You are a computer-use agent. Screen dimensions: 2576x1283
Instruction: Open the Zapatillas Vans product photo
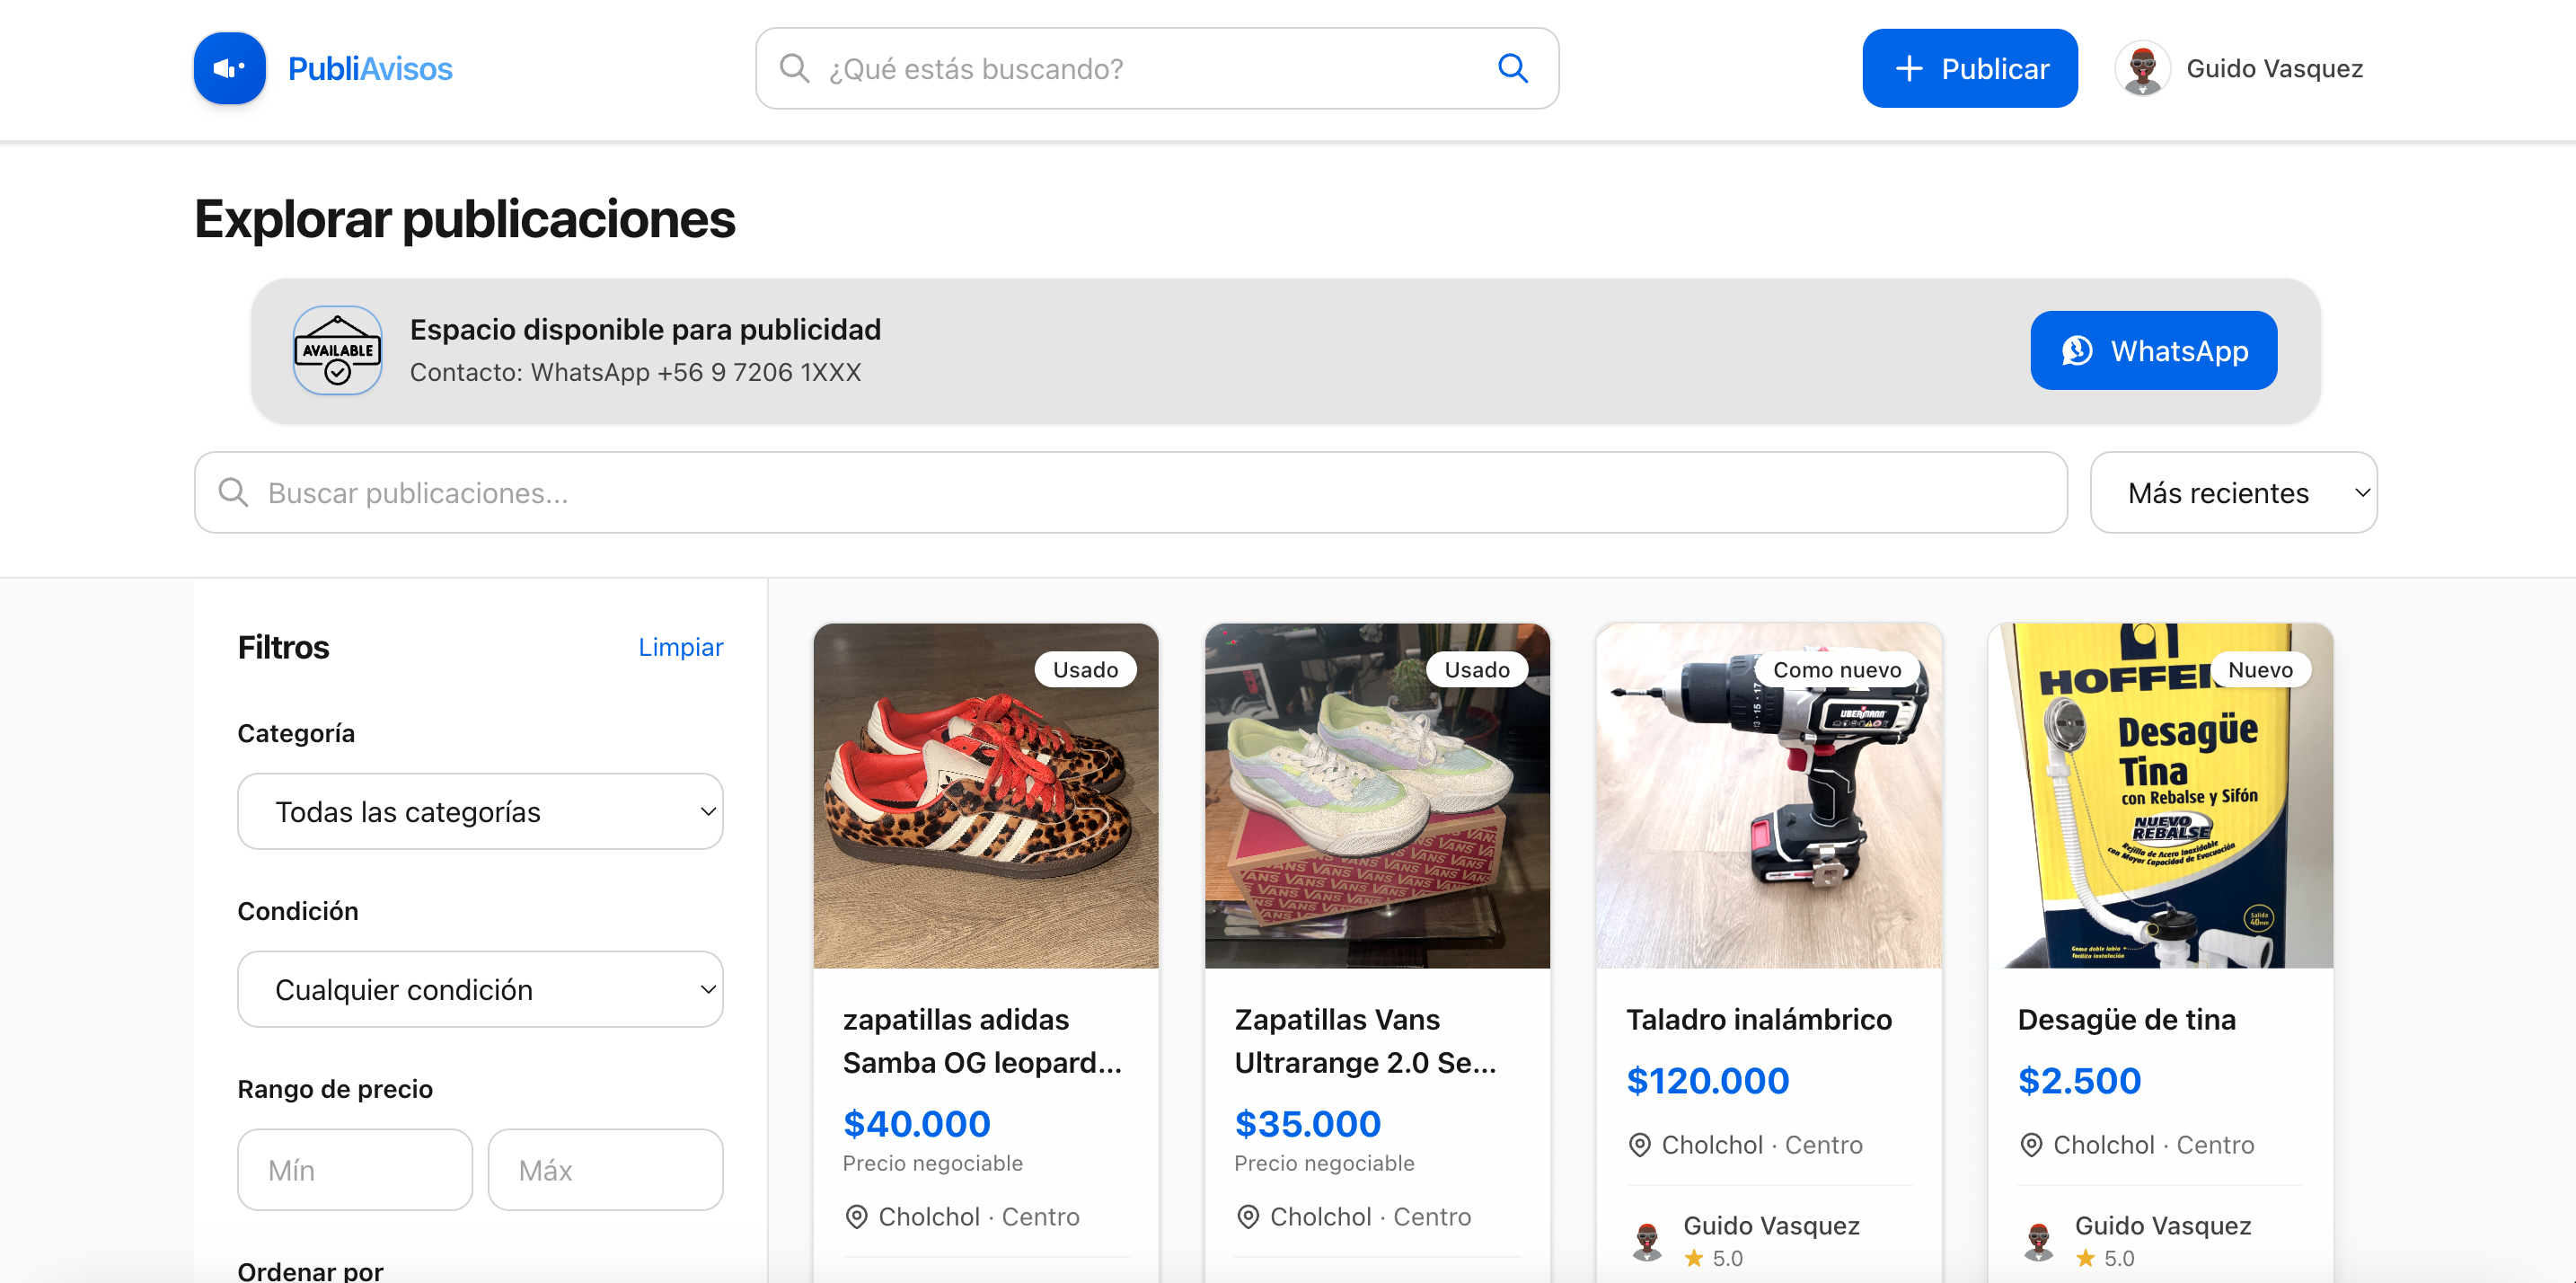click(1377, 795)
